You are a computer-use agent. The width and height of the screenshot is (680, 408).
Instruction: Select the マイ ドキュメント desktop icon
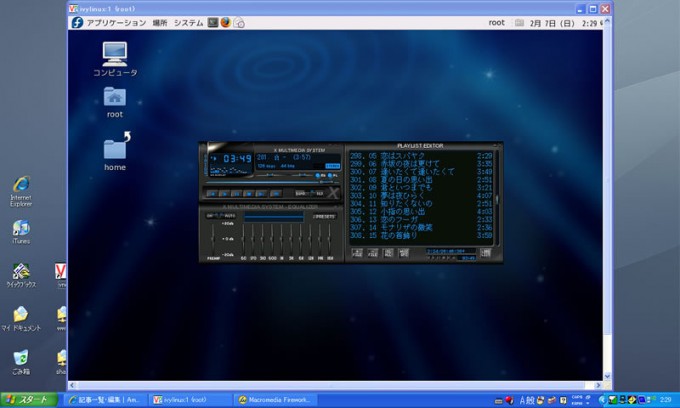point(21,319)
